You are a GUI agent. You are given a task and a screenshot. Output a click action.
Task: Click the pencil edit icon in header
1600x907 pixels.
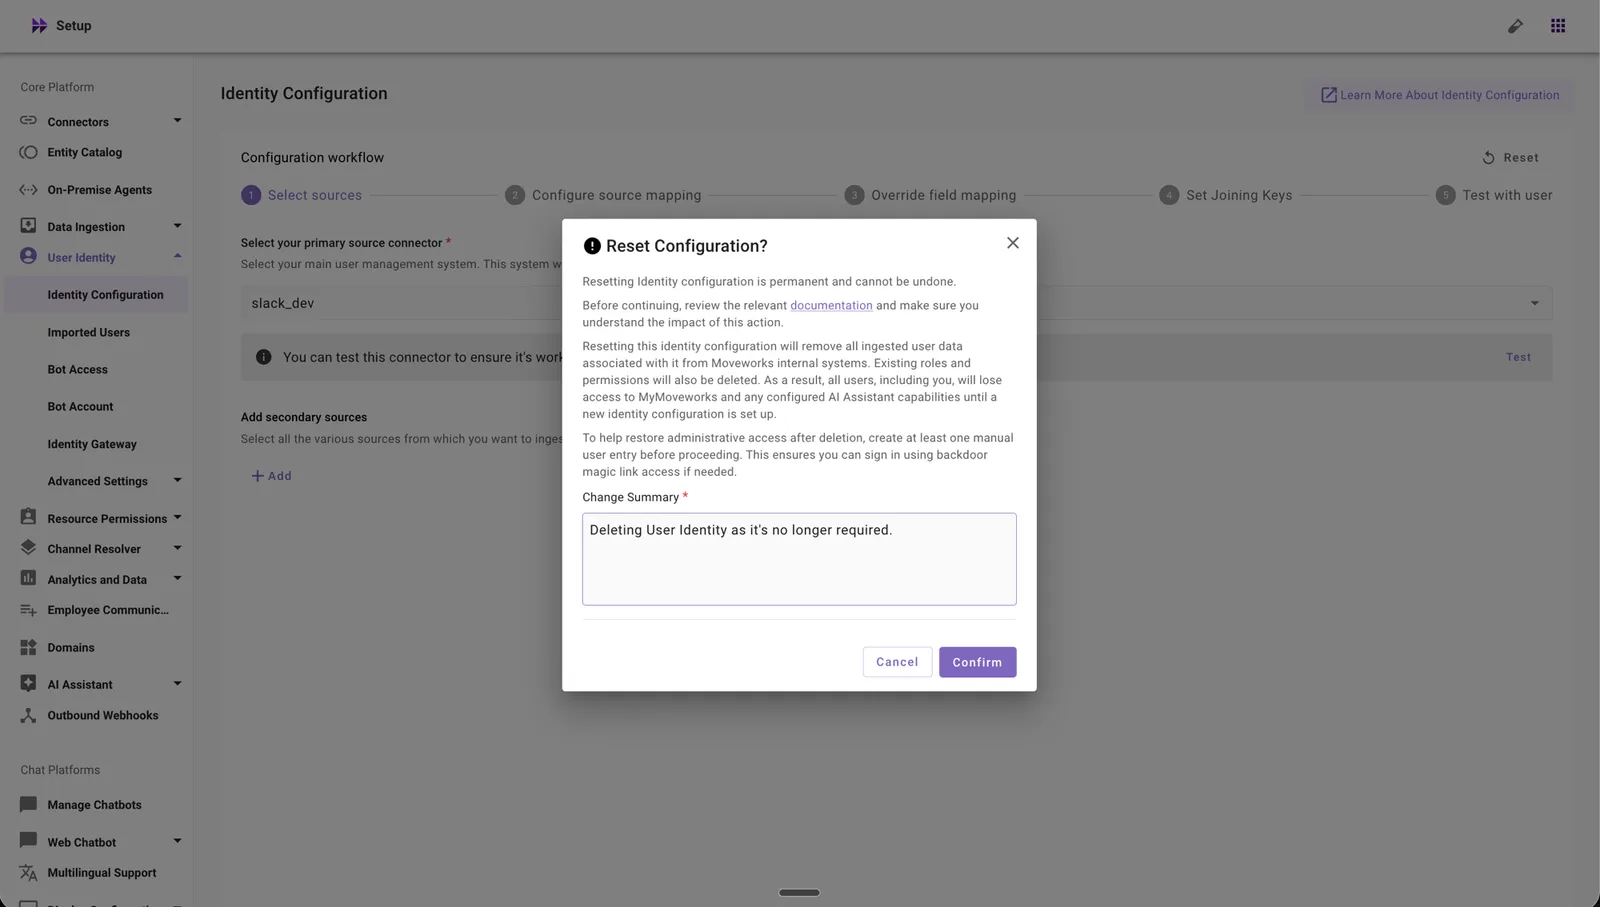coord(1515,26)
